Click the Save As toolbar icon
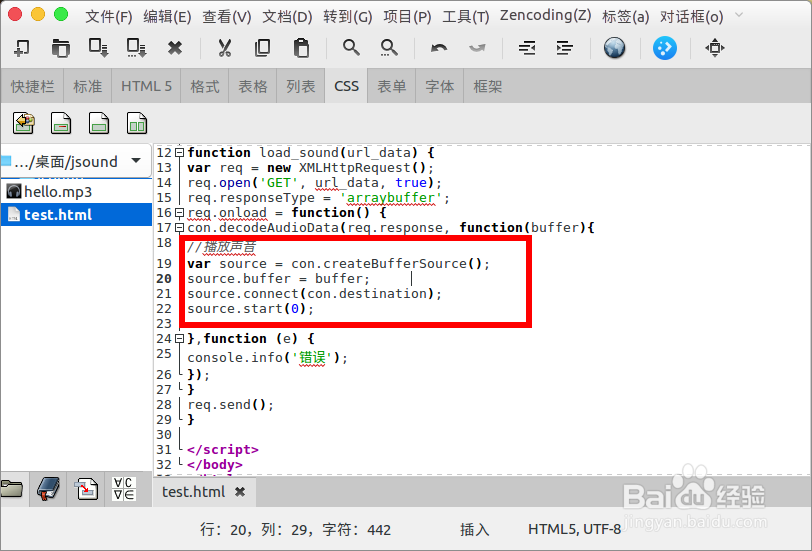Screen dimensions: 812x551 [137, 48]
